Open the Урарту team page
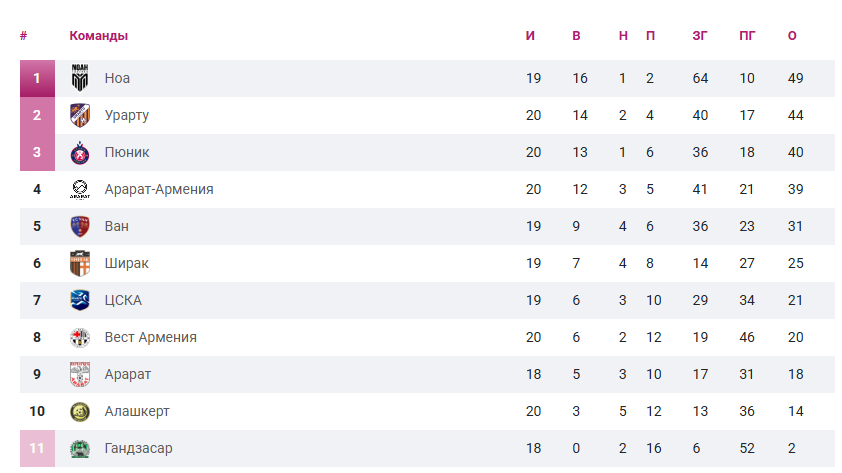The height and width of the screenshot is (473, 842). (127, 116)
